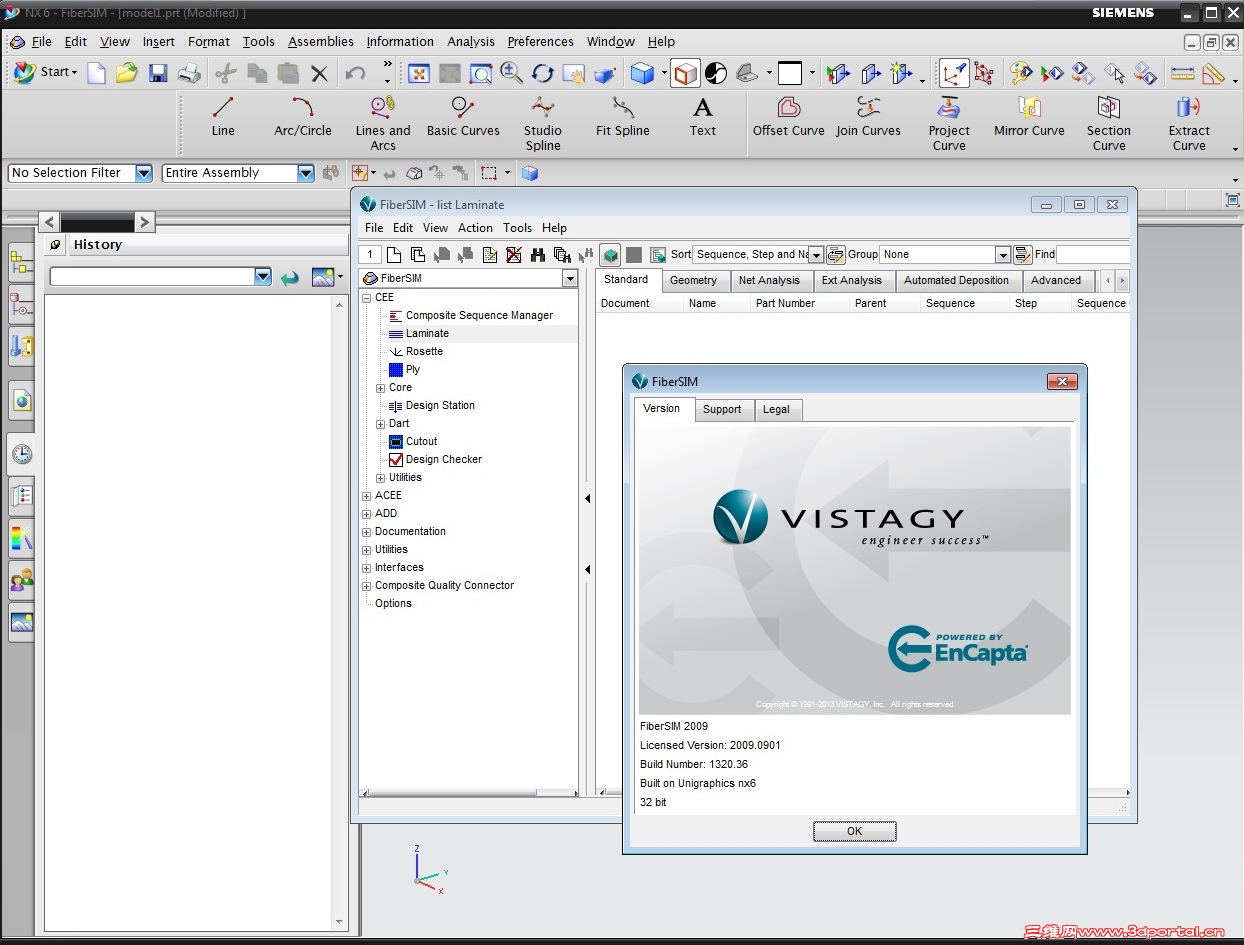1244x945 pixels.
Task: Open the Preferences menu
Action: pos(540,42)
